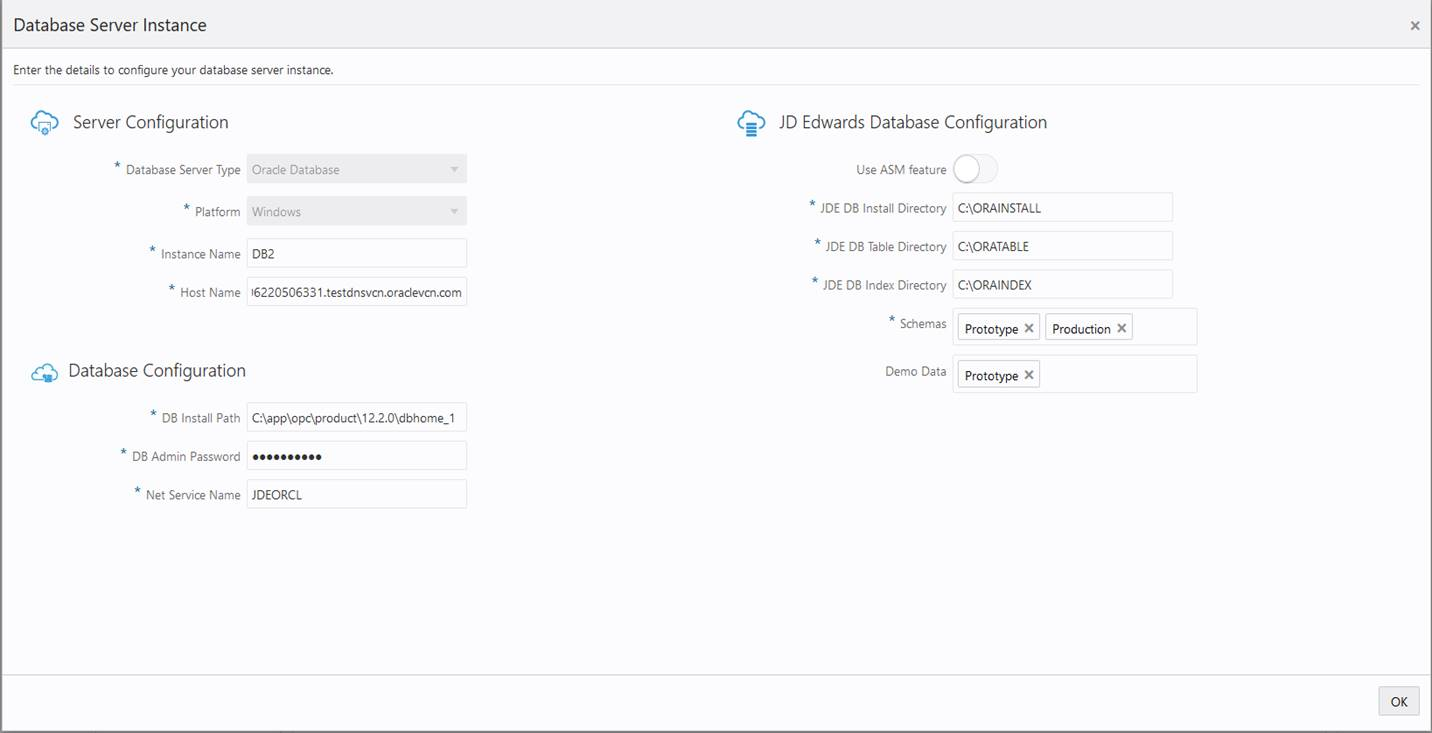Click the close X on the dialog
This screenshot has width=1432, height=733.
pyautogui.click(x=1415, y=25)
